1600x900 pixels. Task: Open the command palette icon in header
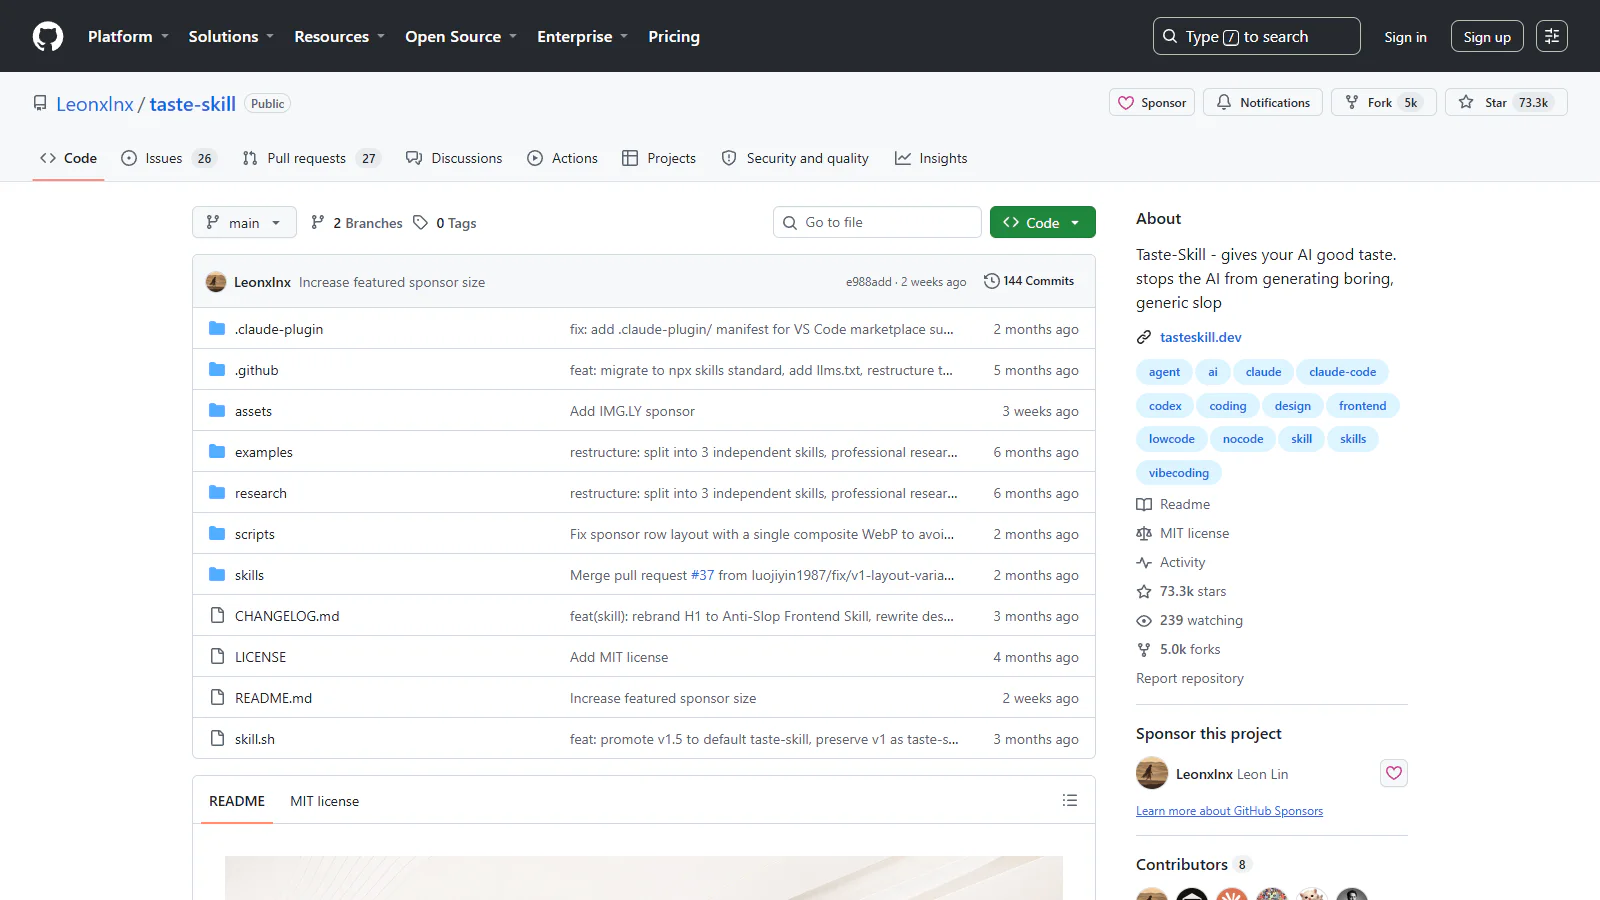pyautogui.click(x=1552, y=36)
